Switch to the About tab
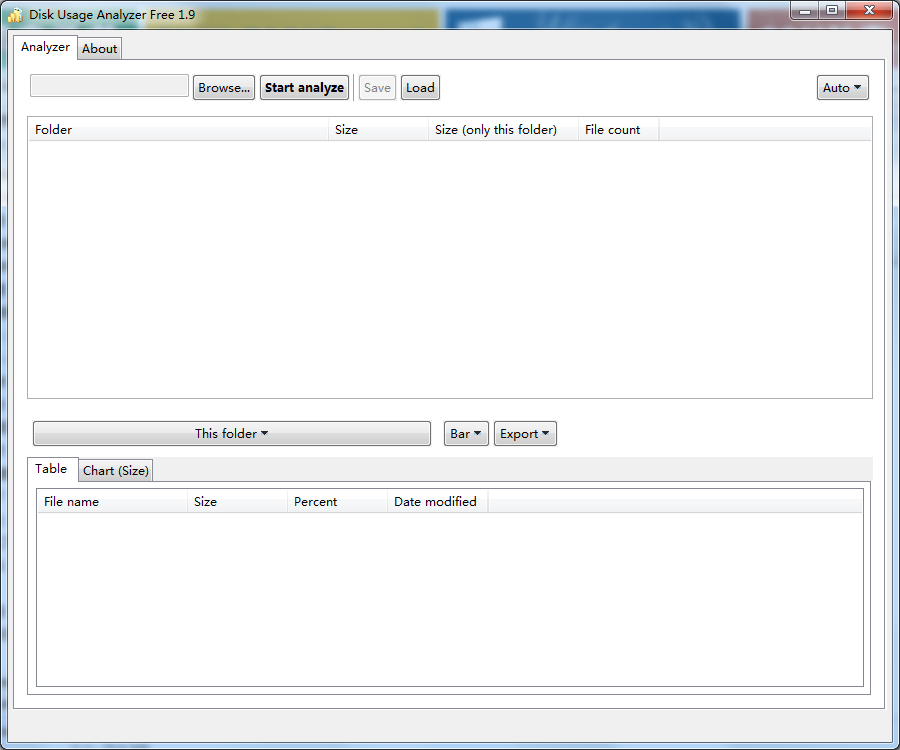This screenshot has width=900, height=750. tap(99, 49)
